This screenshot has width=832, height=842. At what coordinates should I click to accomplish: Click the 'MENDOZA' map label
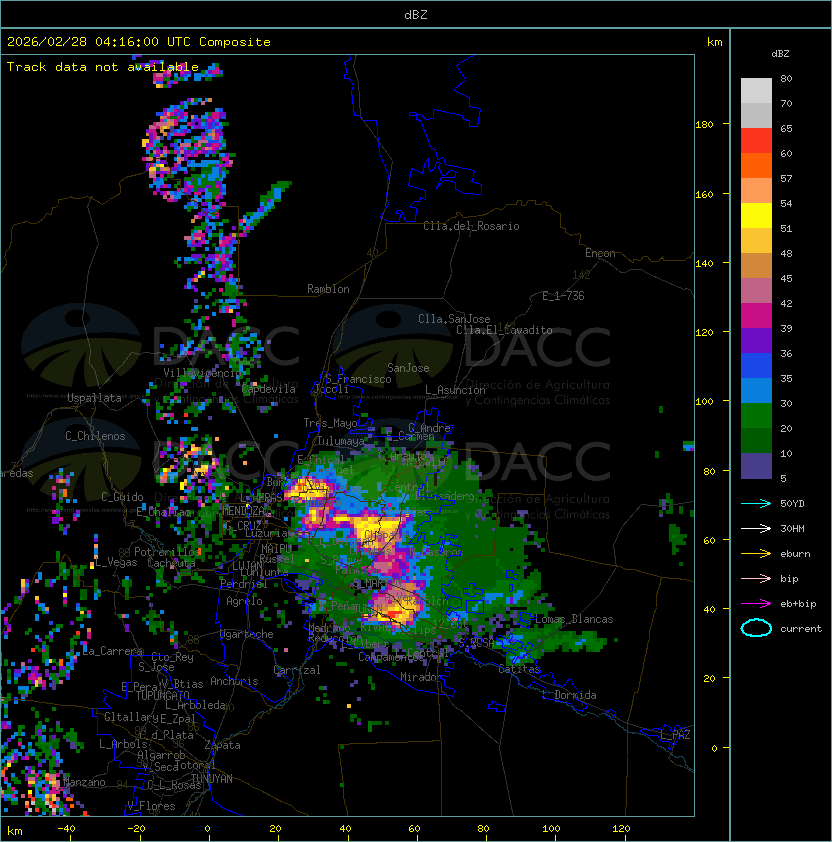point(244,510)
